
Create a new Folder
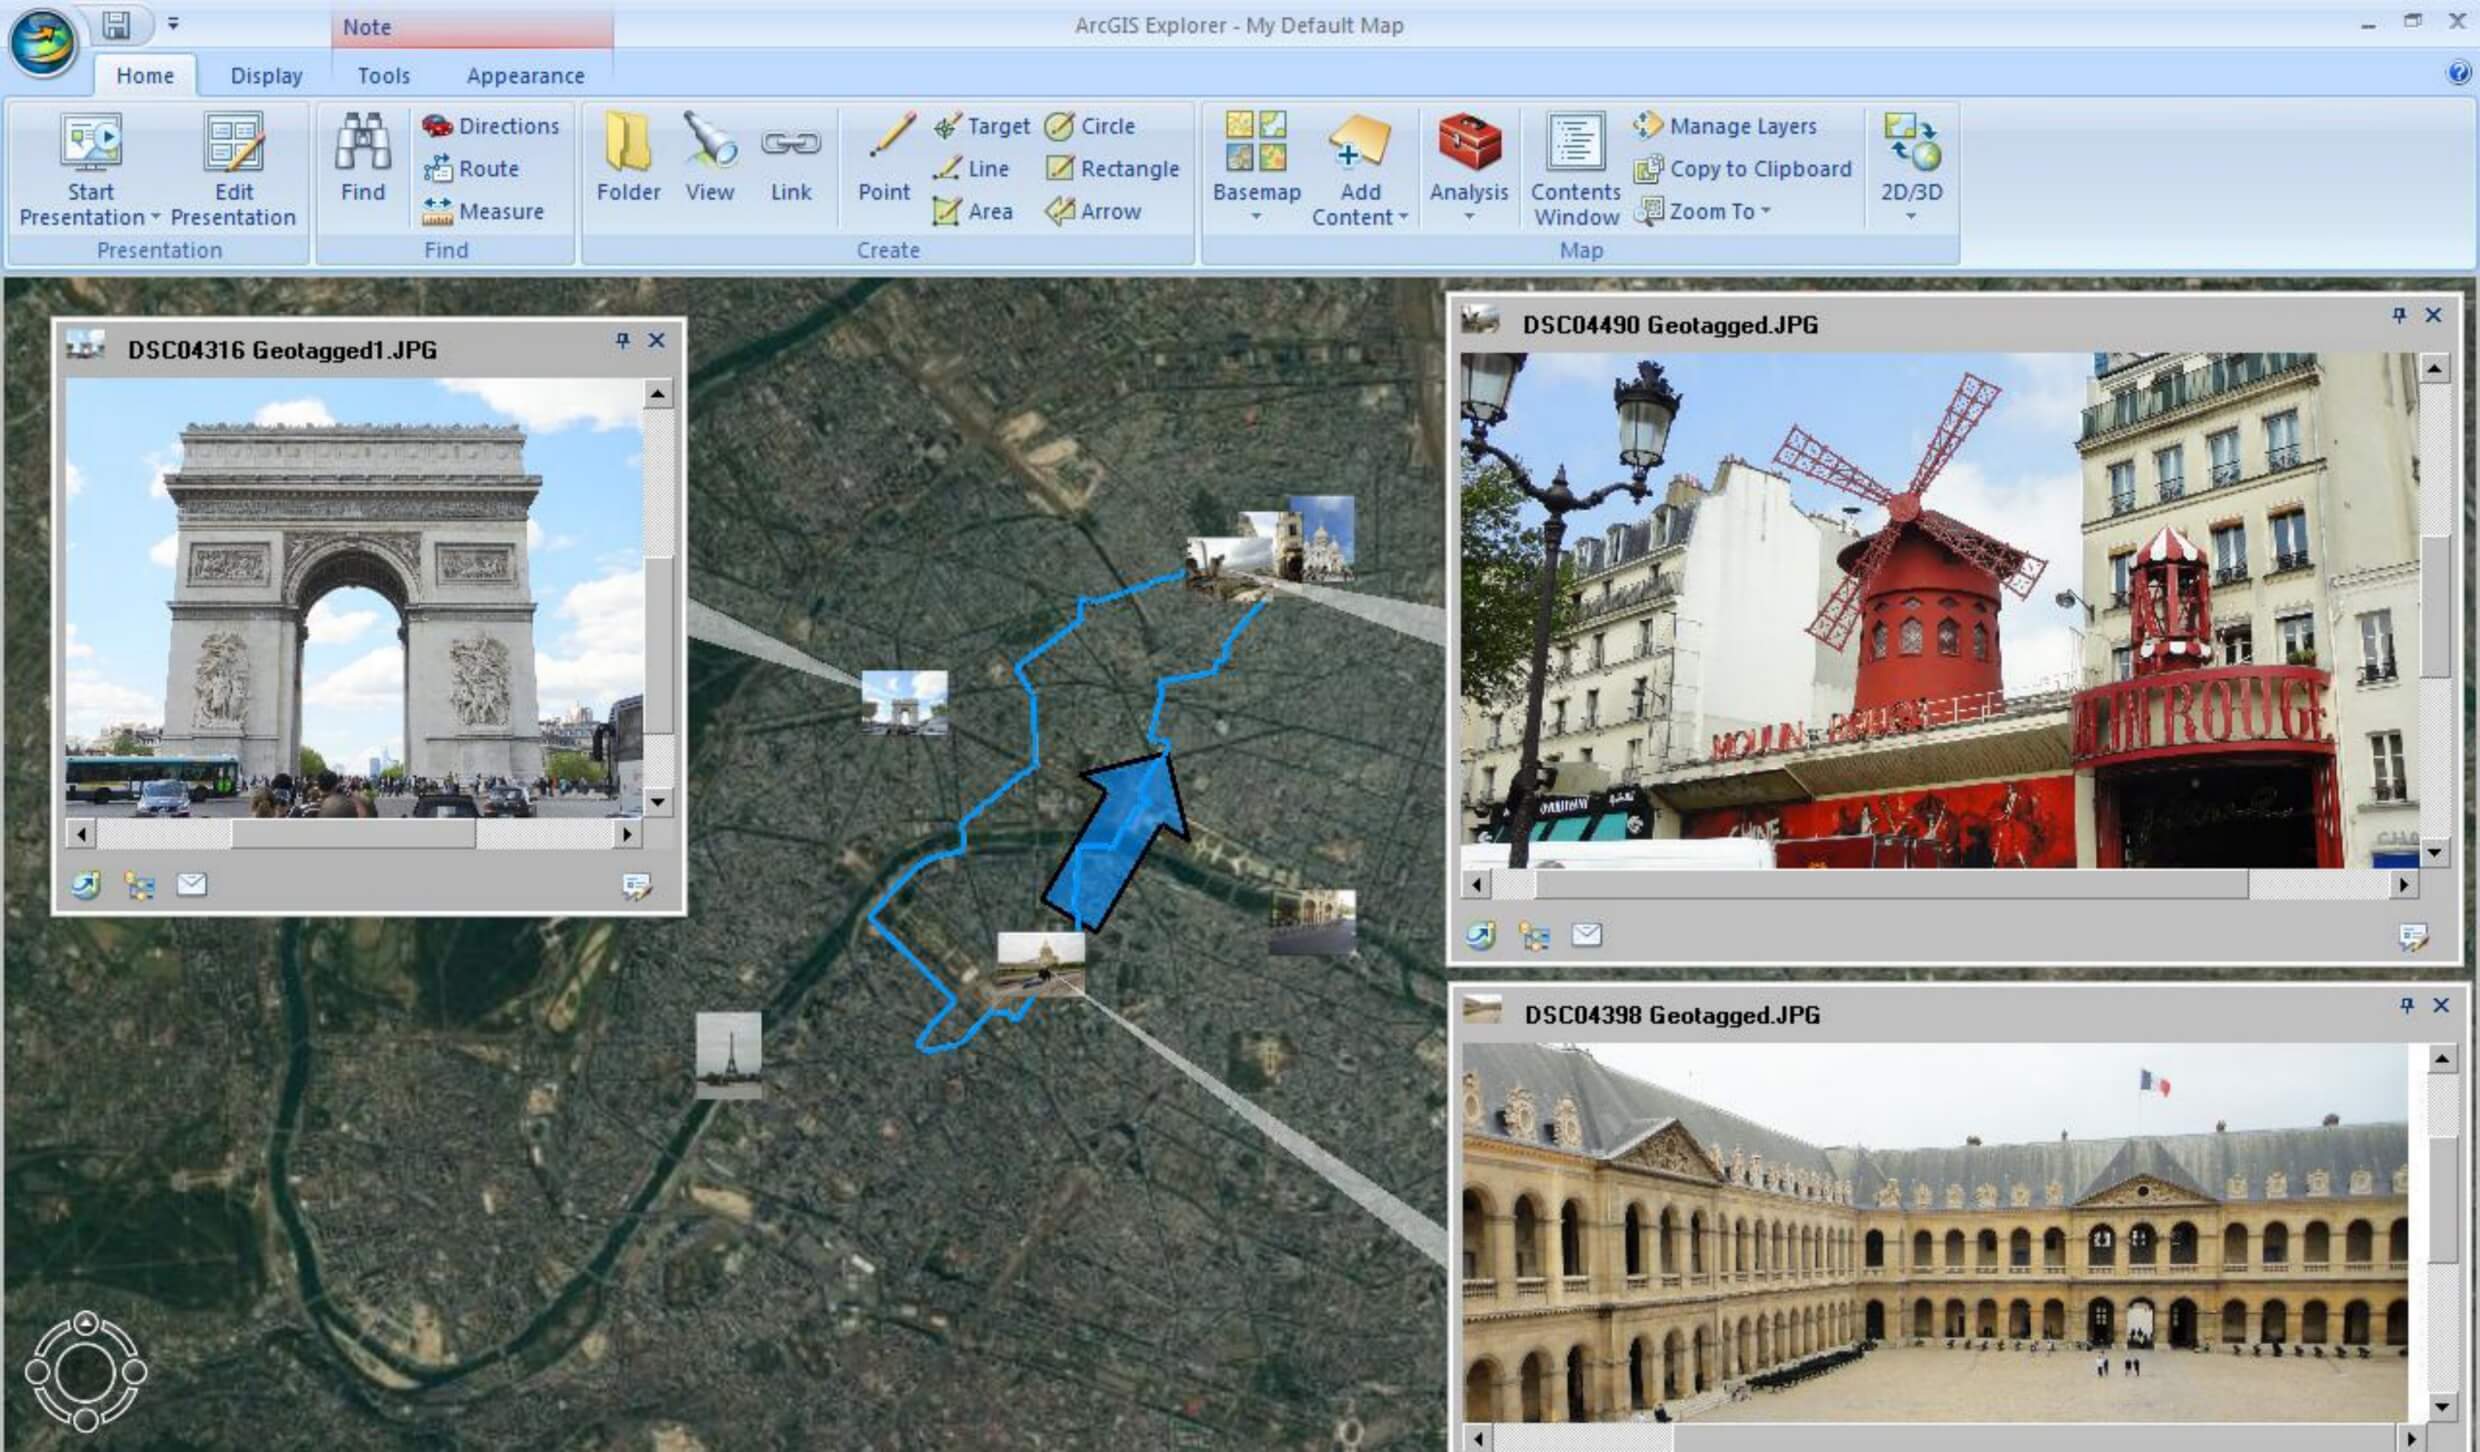[628, 158]
